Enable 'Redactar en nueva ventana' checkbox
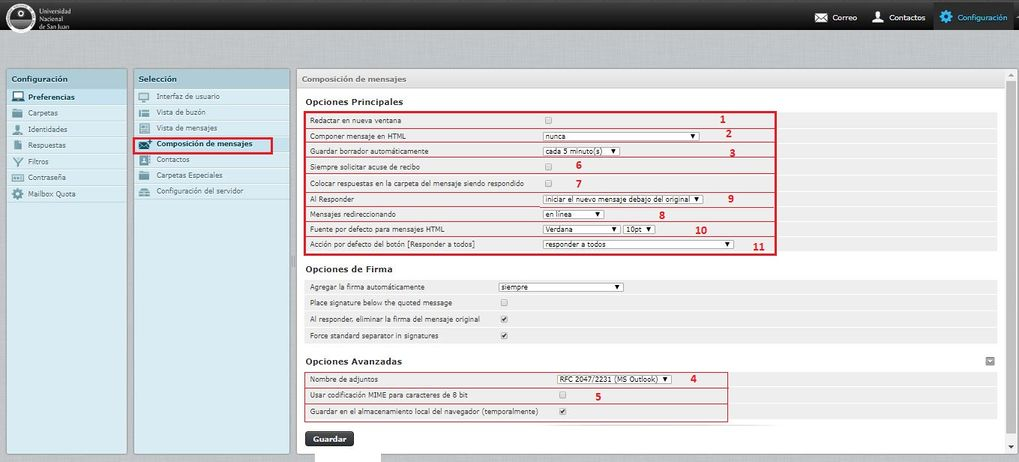This screenshot has height=462, width=1019. (548, 119)
